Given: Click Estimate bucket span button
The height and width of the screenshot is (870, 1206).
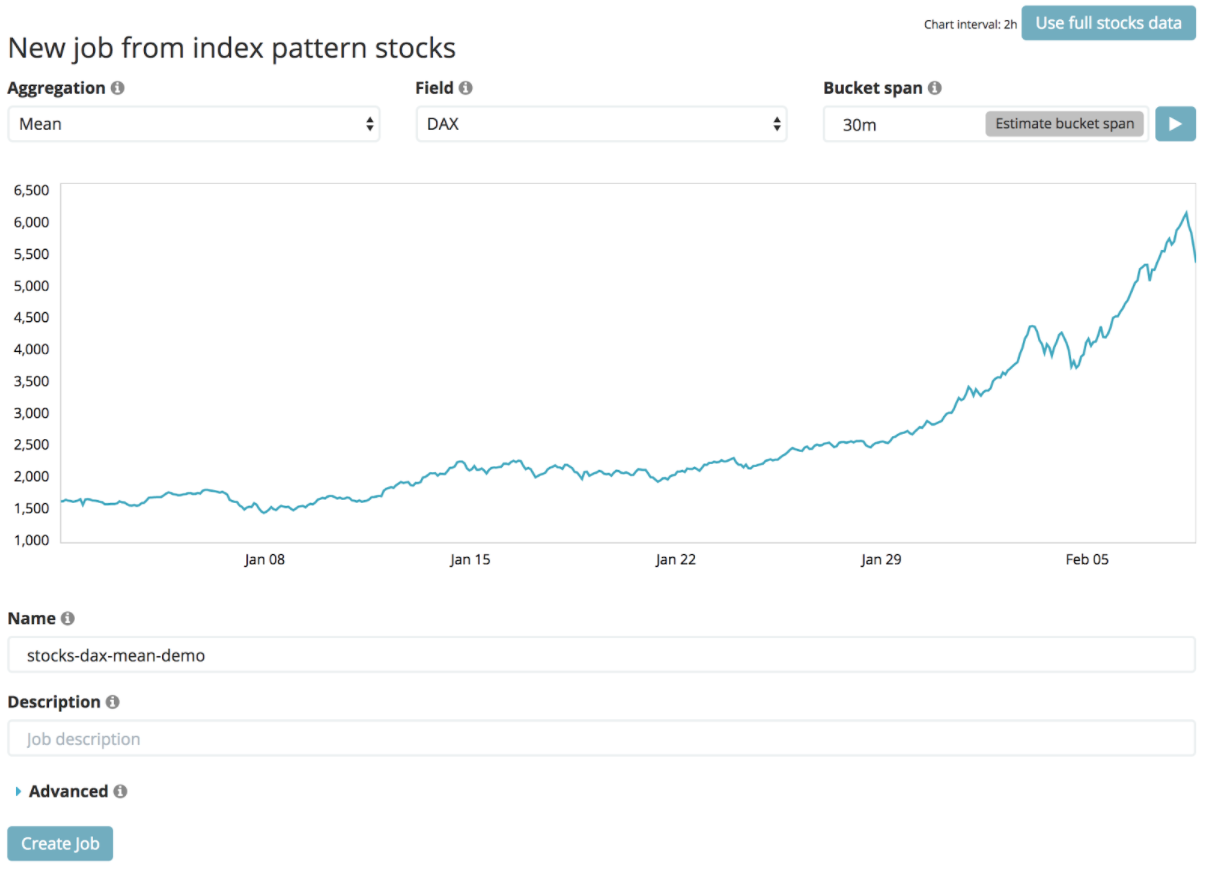Looking at the screenshot, I should tap(1064, 124).
